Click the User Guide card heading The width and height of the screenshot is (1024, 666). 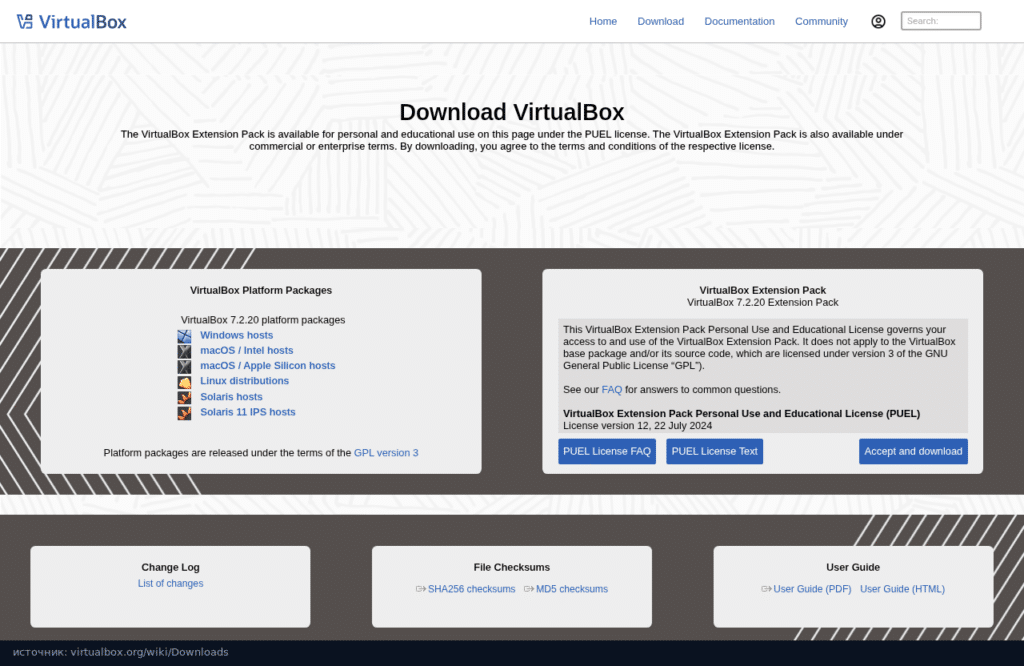coord(853,567)
